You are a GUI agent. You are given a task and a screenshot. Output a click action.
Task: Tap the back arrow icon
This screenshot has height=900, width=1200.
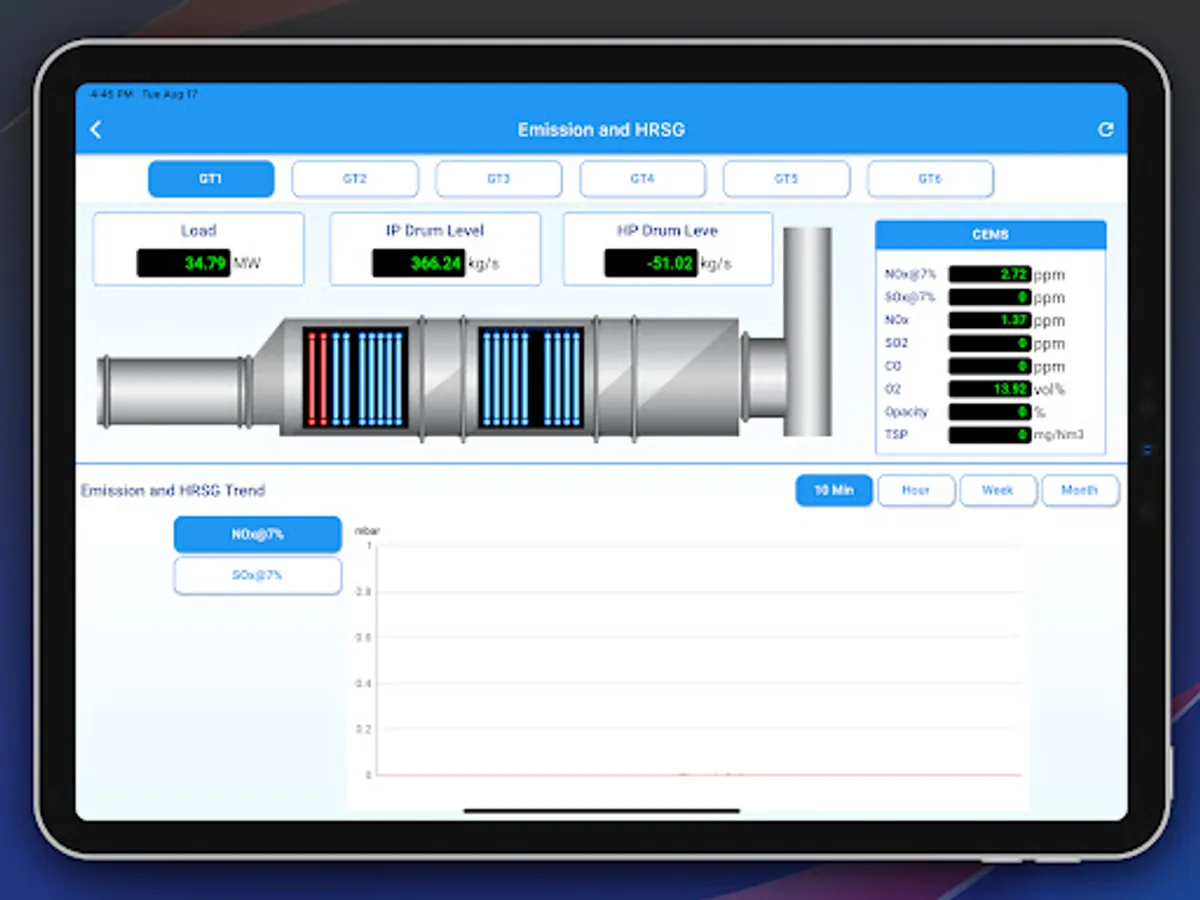click(96, 130)
